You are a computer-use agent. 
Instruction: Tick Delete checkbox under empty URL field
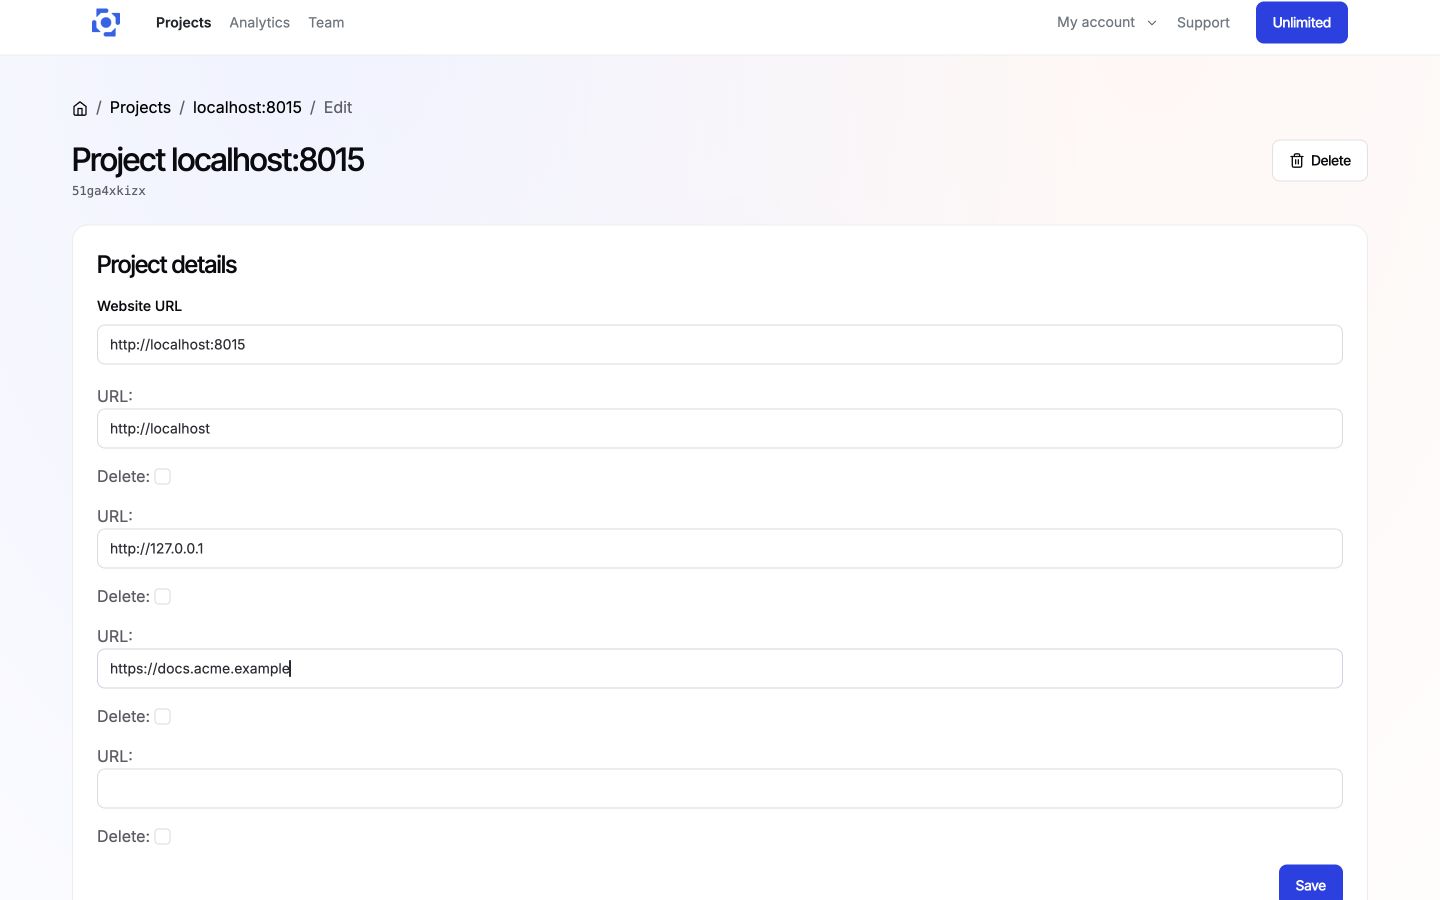[x=163, y=836]
